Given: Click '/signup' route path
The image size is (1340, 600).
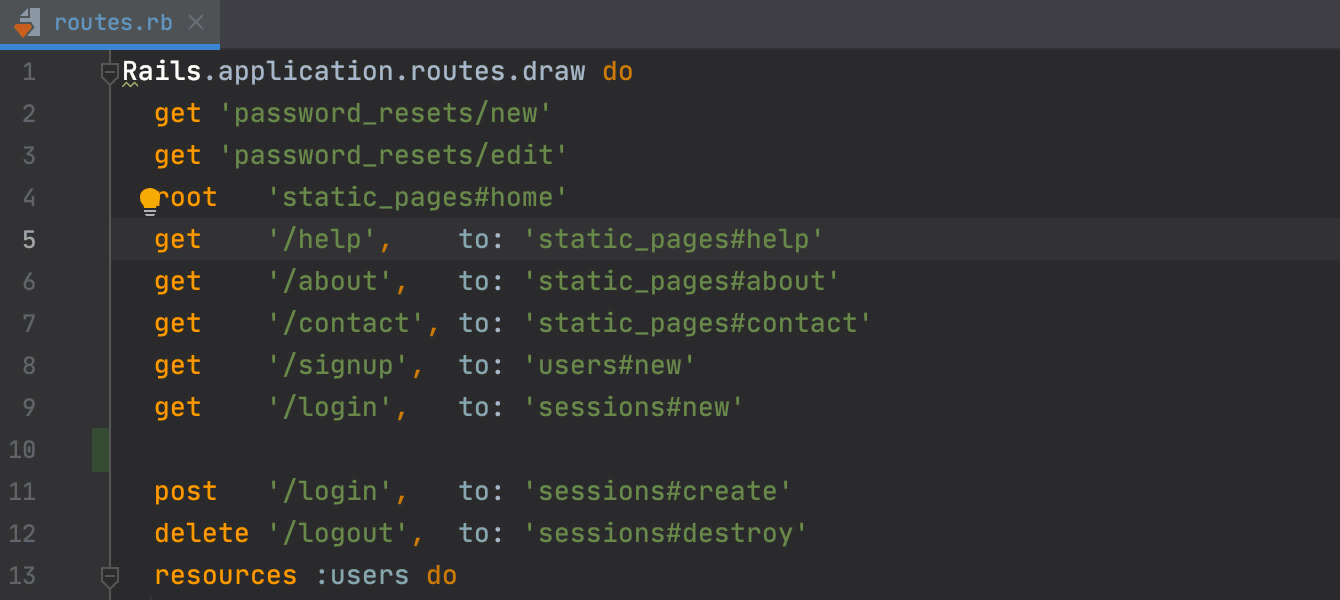Looking at the screenshot, I should [x=338, y=366].
